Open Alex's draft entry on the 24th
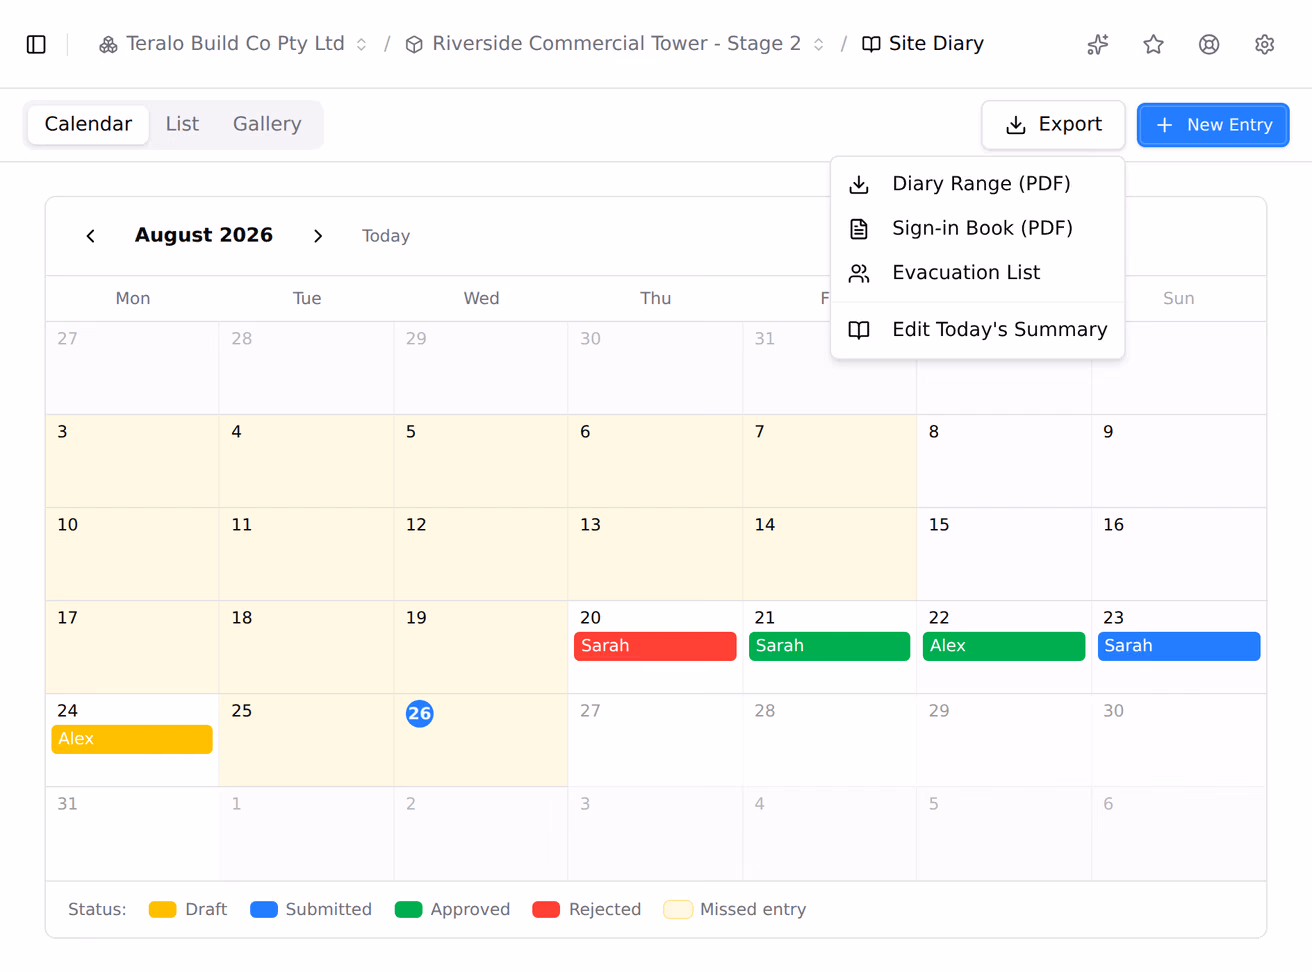 point(132,739)
